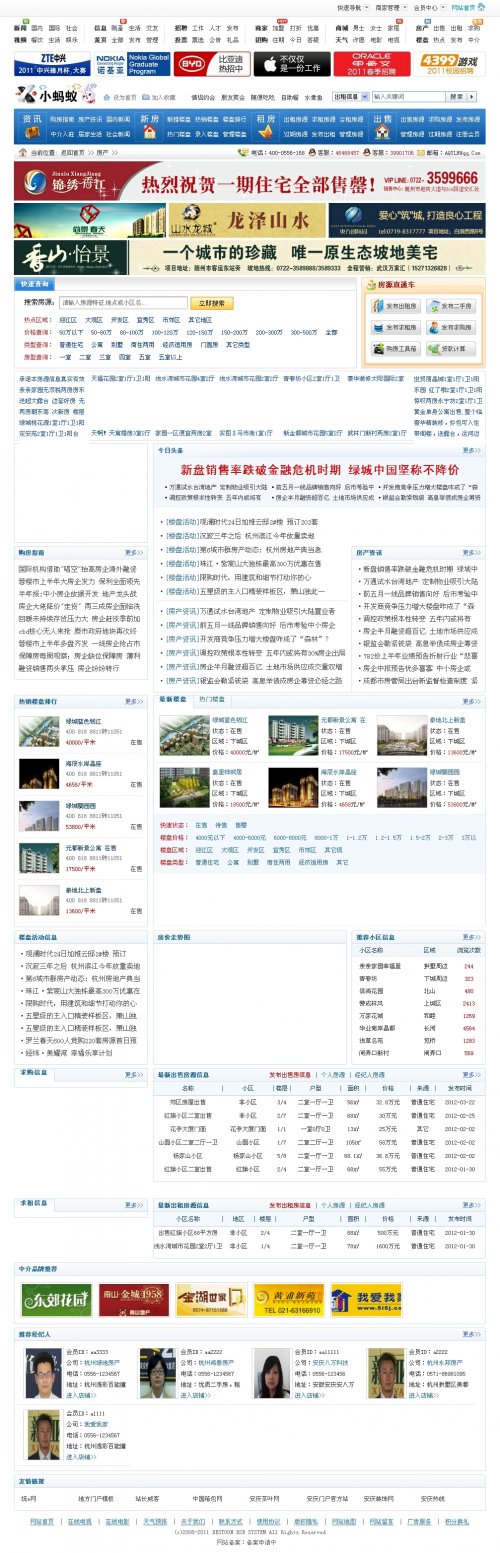Viewport: 500px width, 1553px height.
Task: Click the 网站地图 footer link
Action: click(344, 1521)
